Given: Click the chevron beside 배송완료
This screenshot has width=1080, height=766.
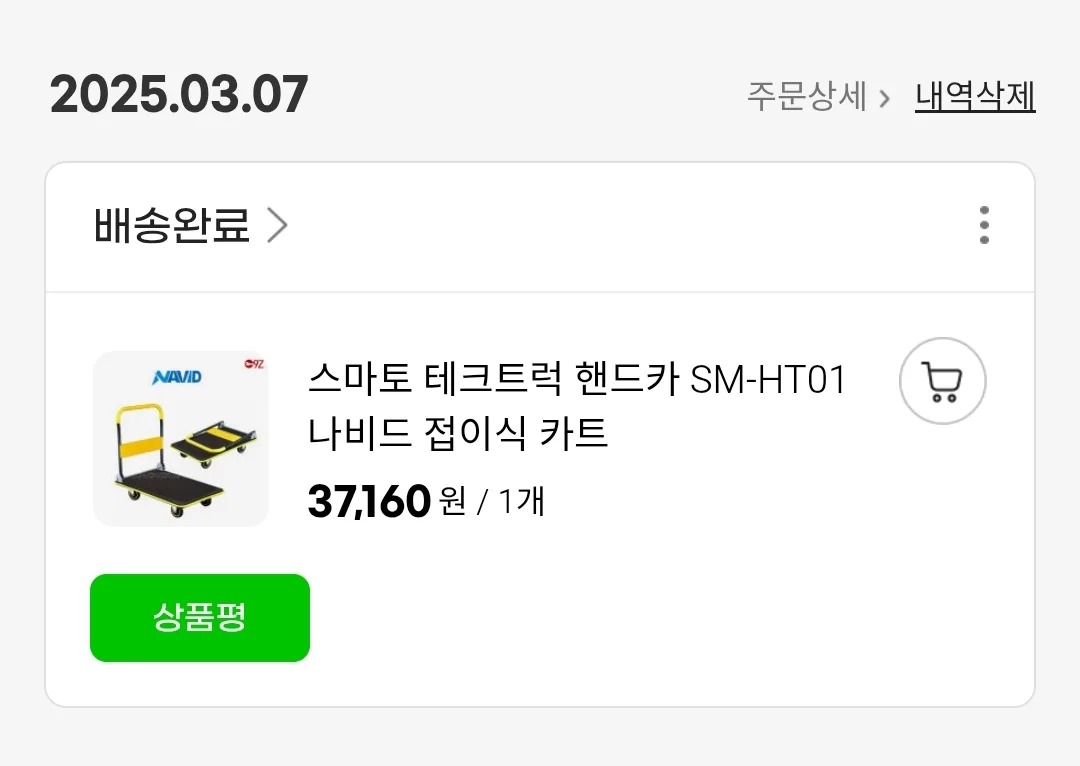Looking at the screenshot, I should [278, 227].
